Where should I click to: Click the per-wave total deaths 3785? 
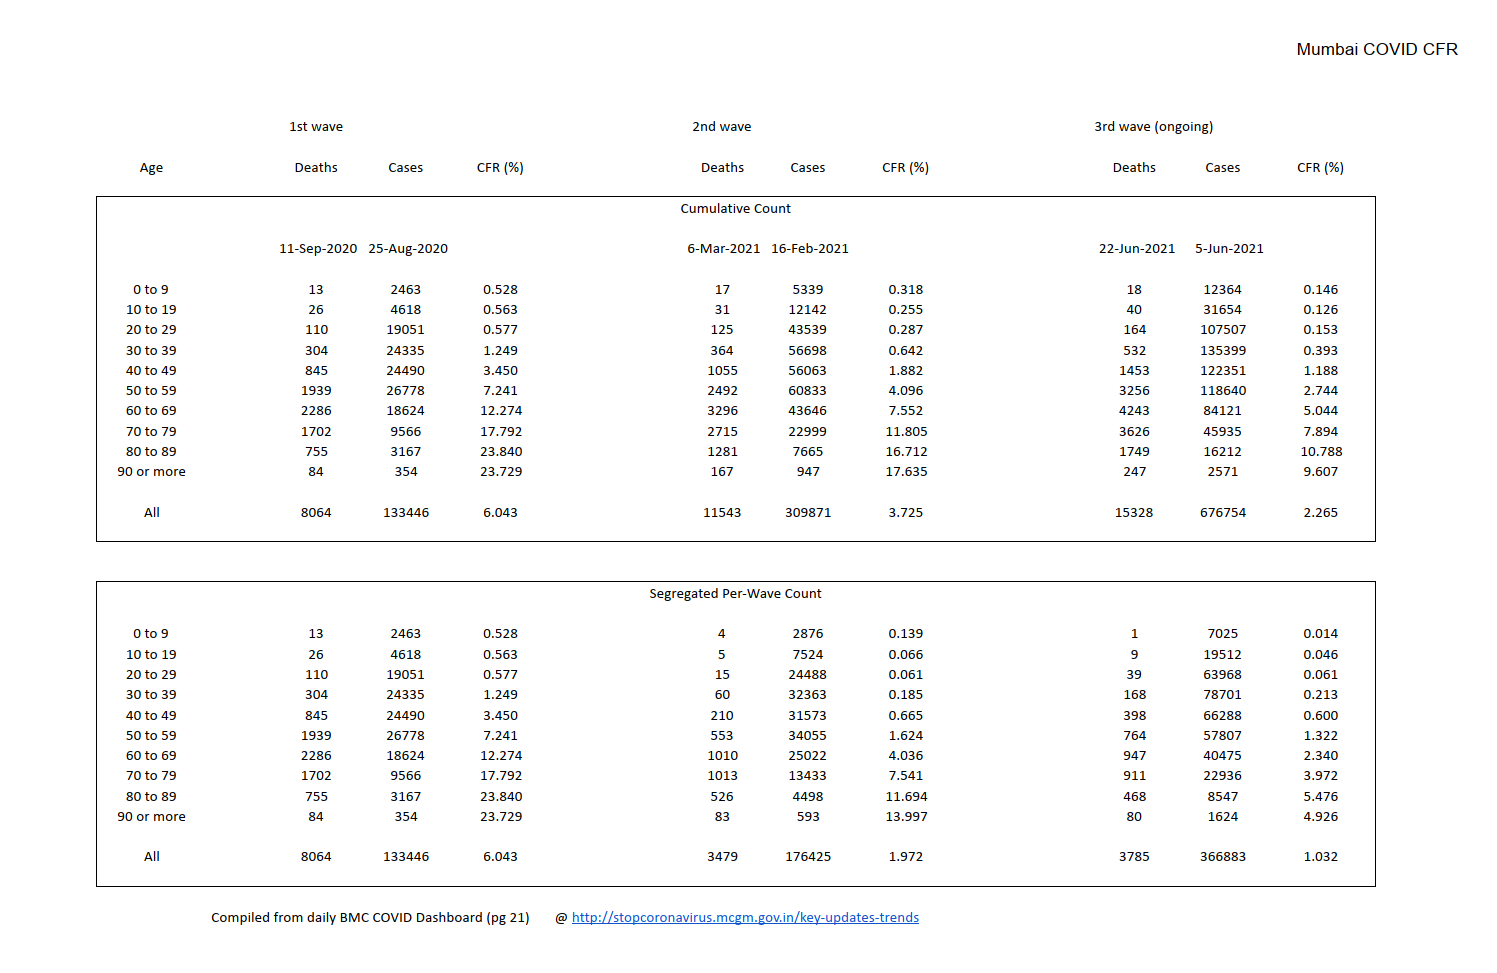tap(1134, 857)
